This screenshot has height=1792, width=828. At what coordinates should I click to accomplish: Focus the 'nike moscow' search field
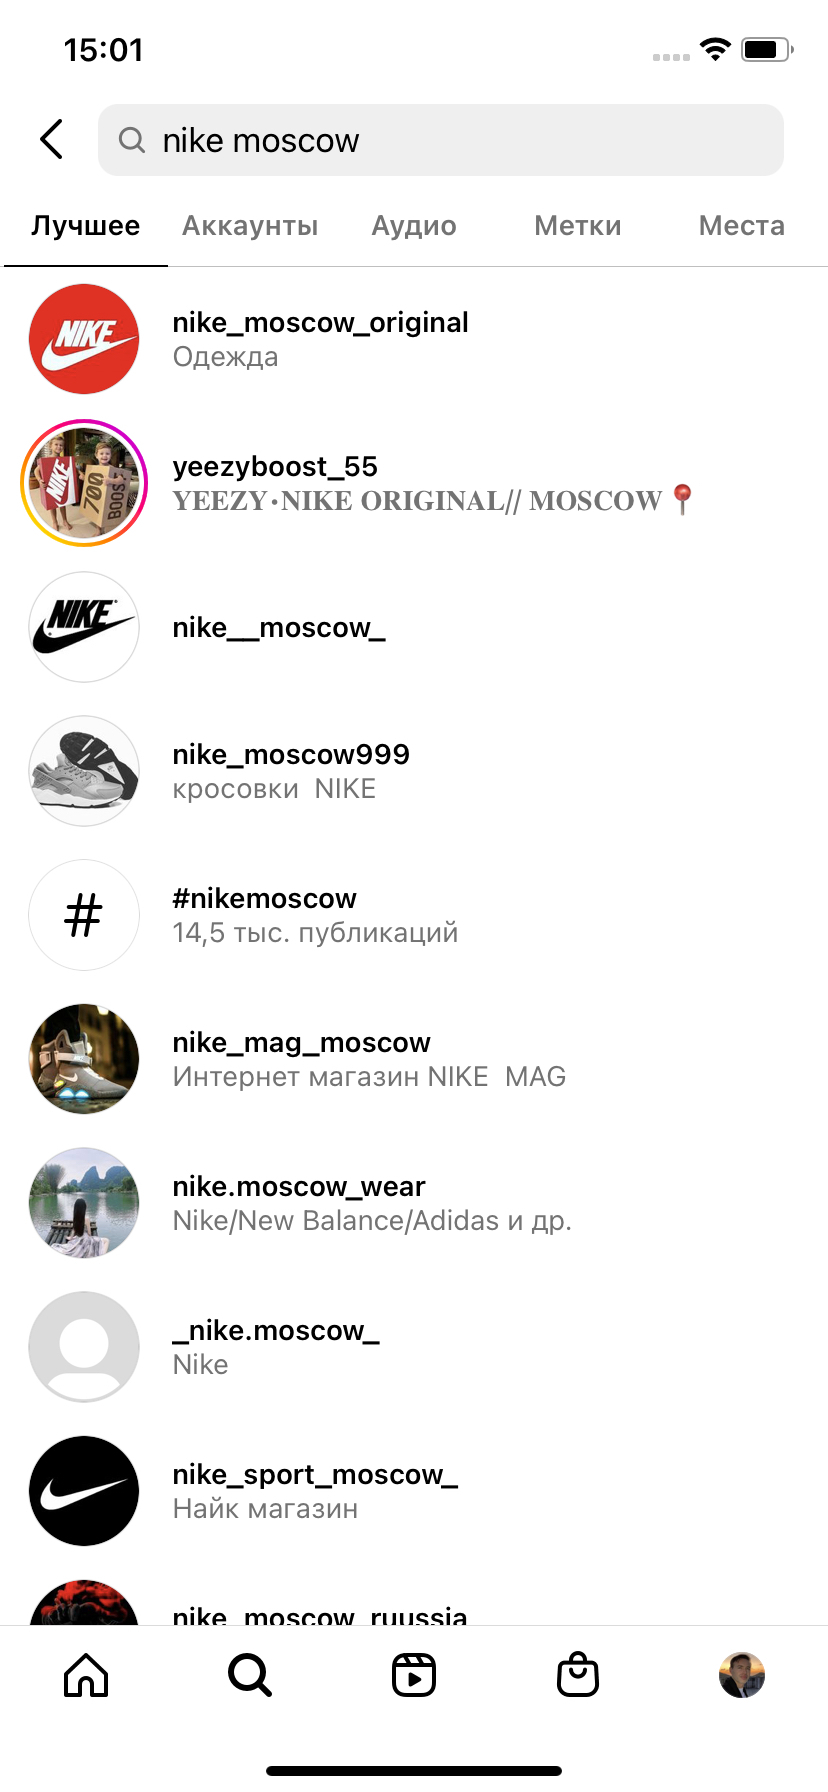click(x=441, y=140)
